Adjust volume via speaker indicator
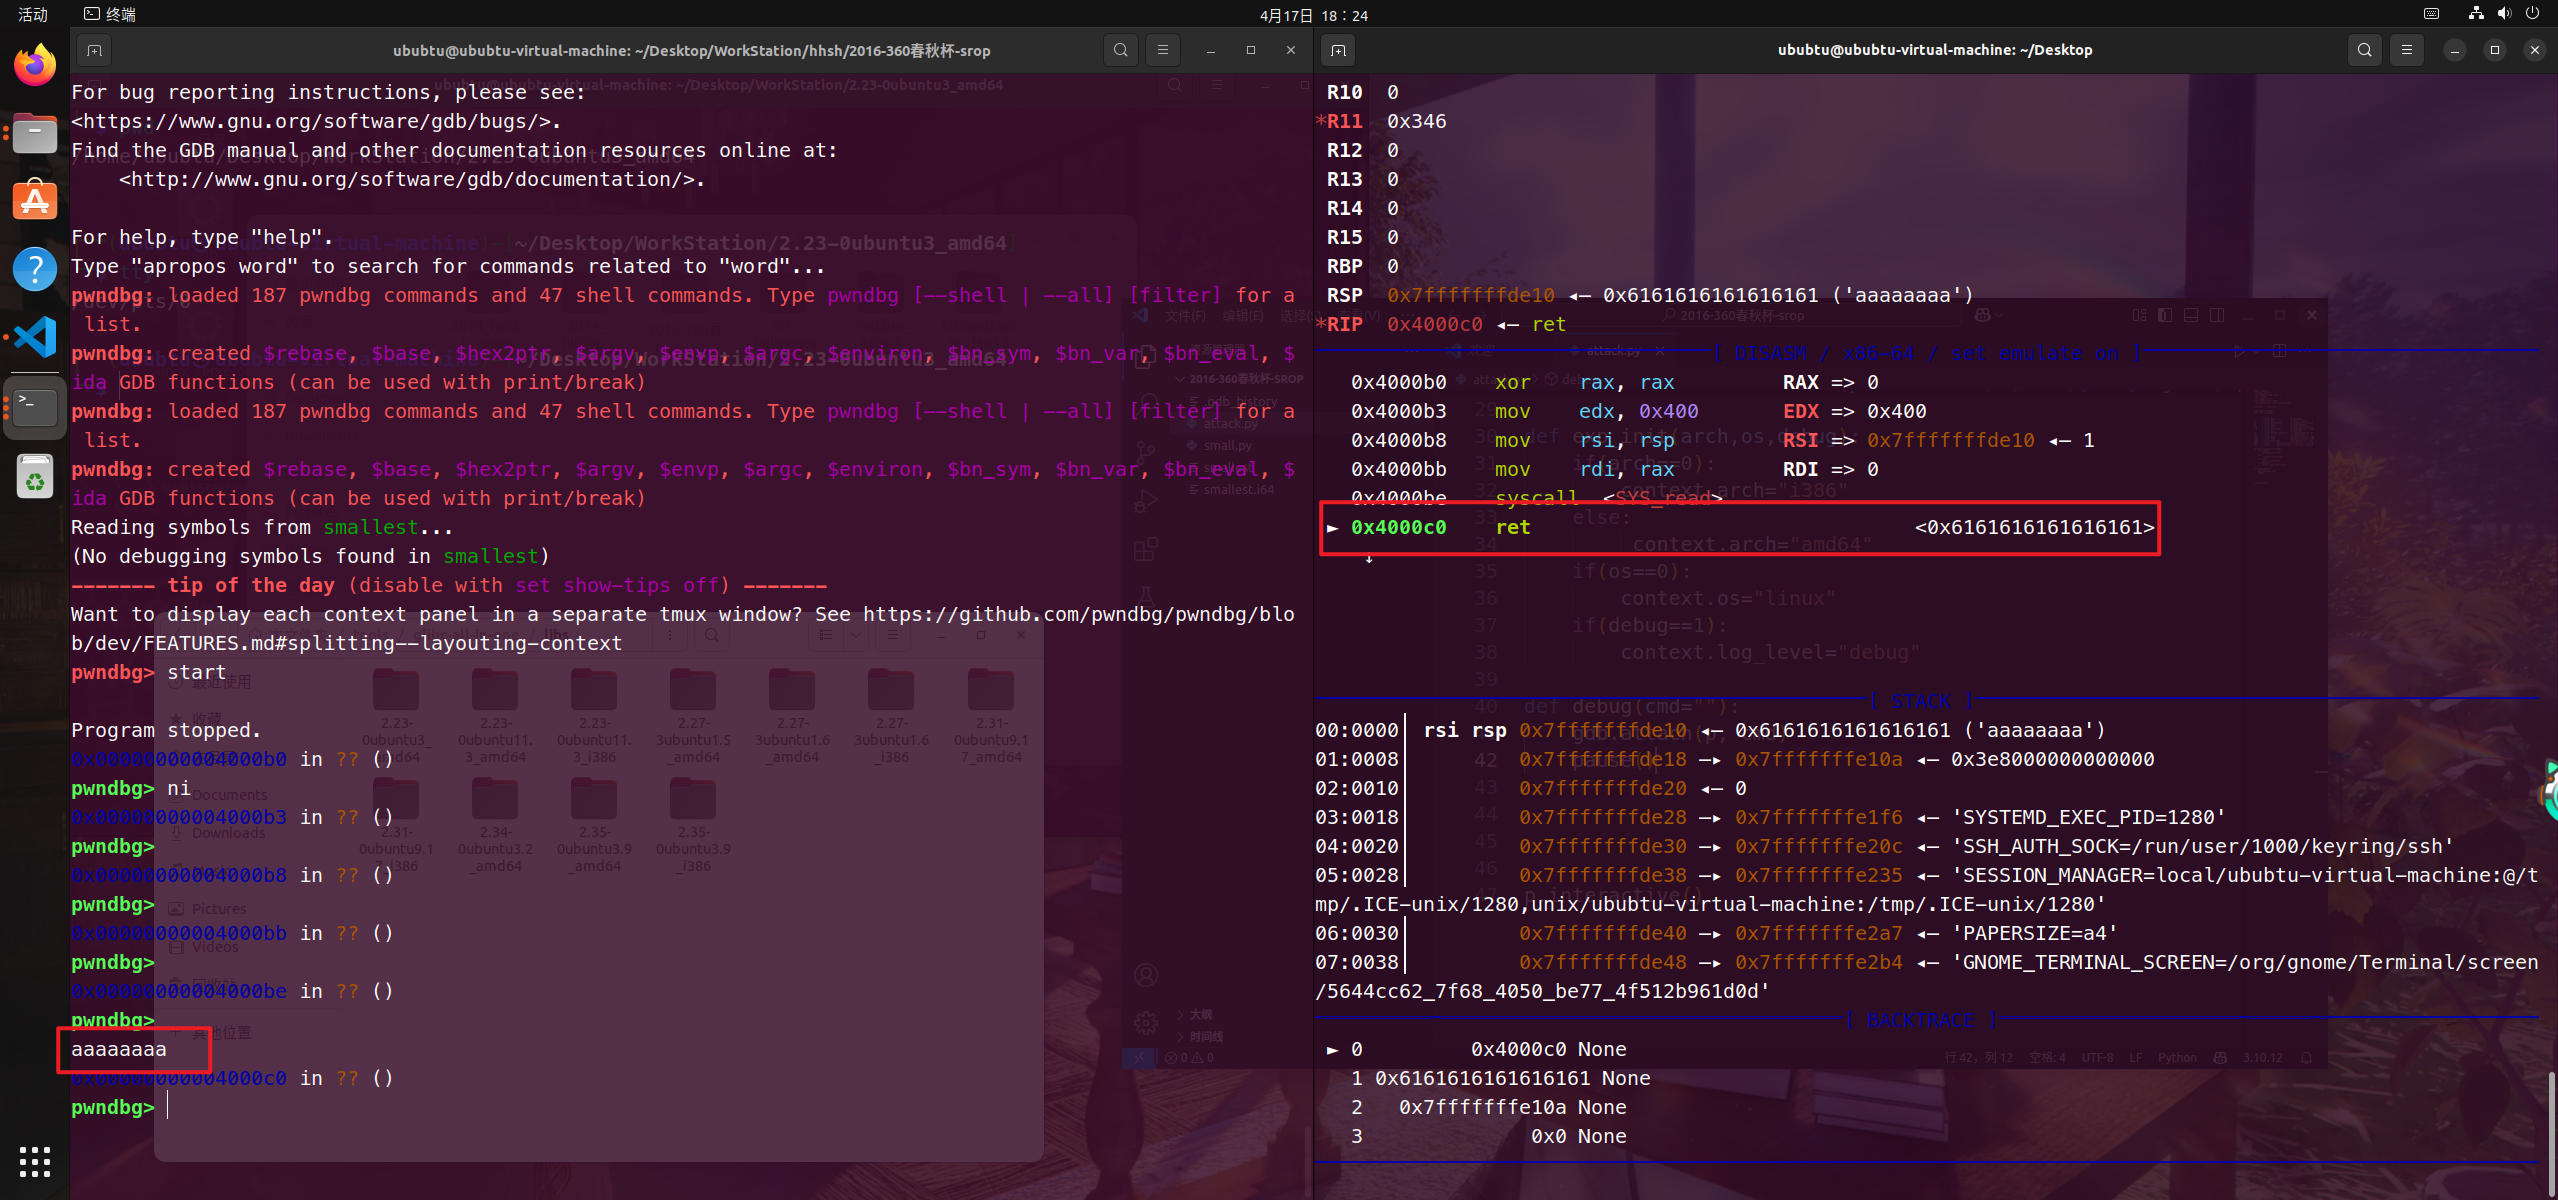Screen dimensions: 2558x1200 2504,14
